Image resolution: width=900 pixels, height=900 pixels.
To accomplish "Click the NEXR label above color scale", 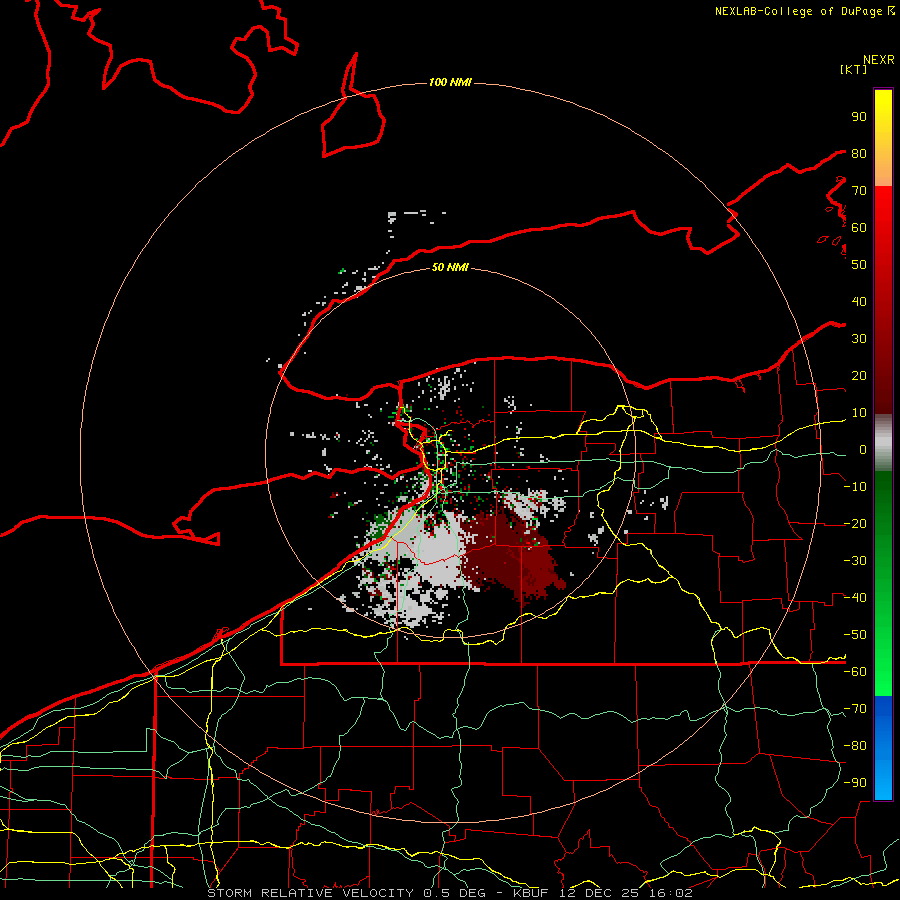I will (879, 60).
